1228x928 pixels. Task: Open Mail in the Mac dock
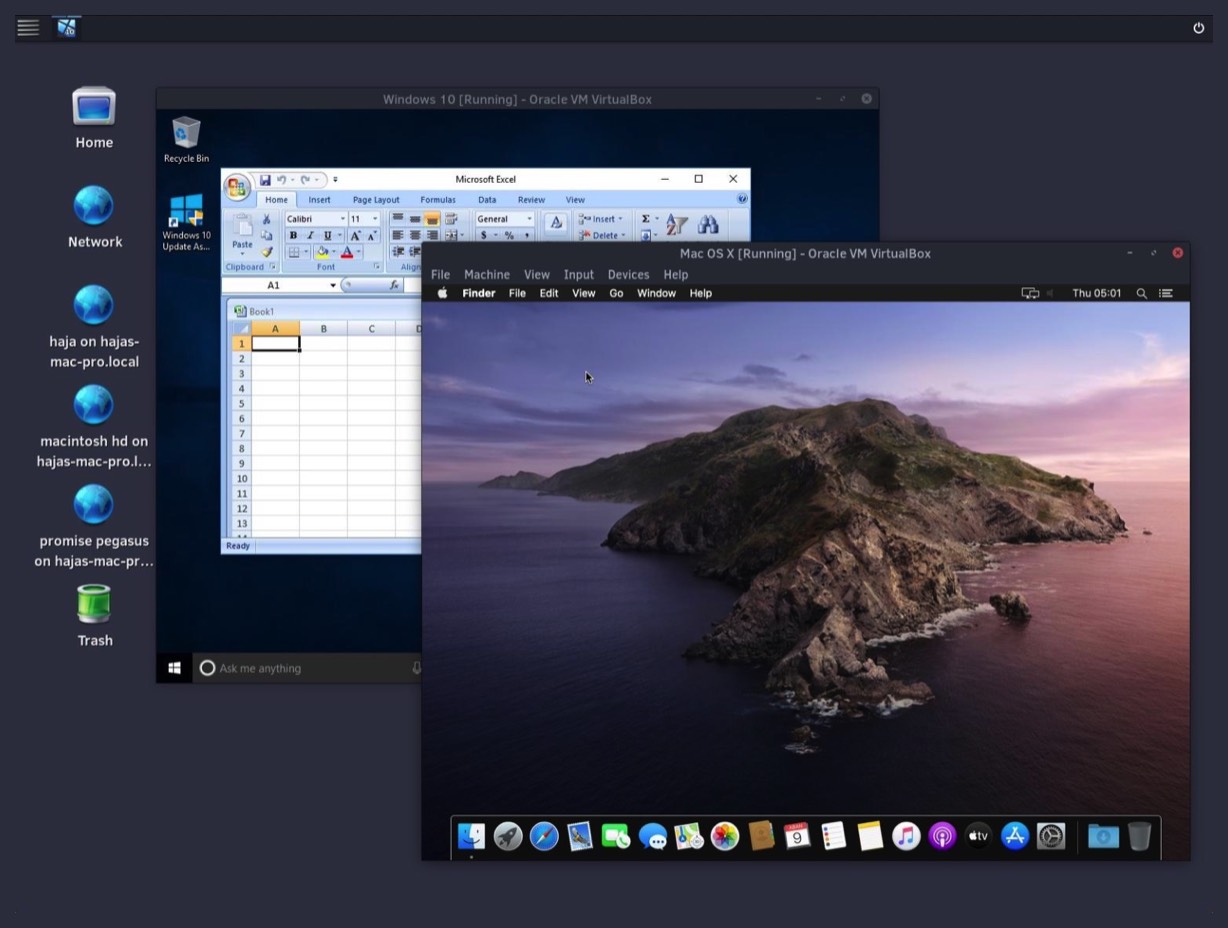[x=580, y=836]
